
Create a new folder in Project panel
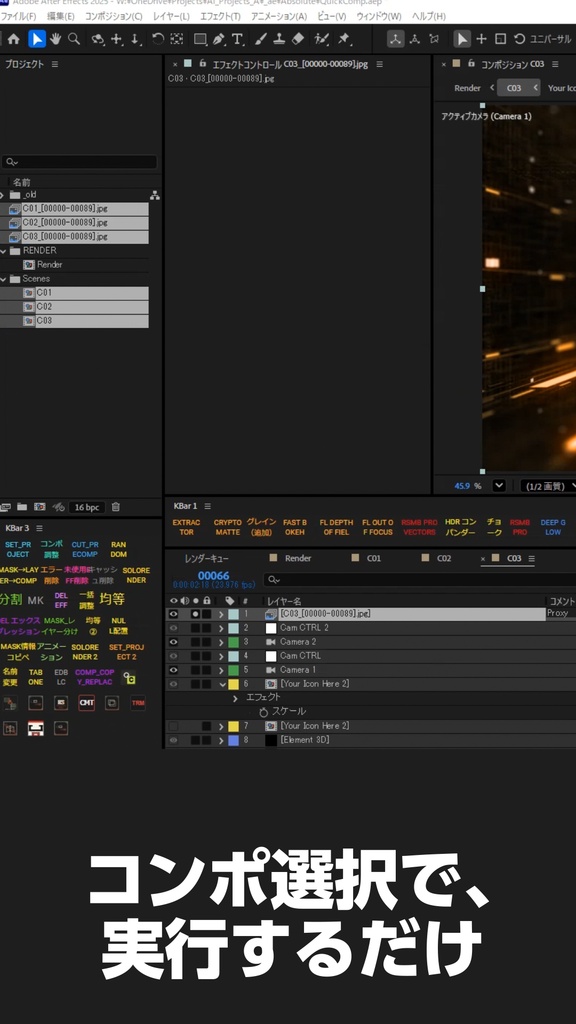point(22,507)
